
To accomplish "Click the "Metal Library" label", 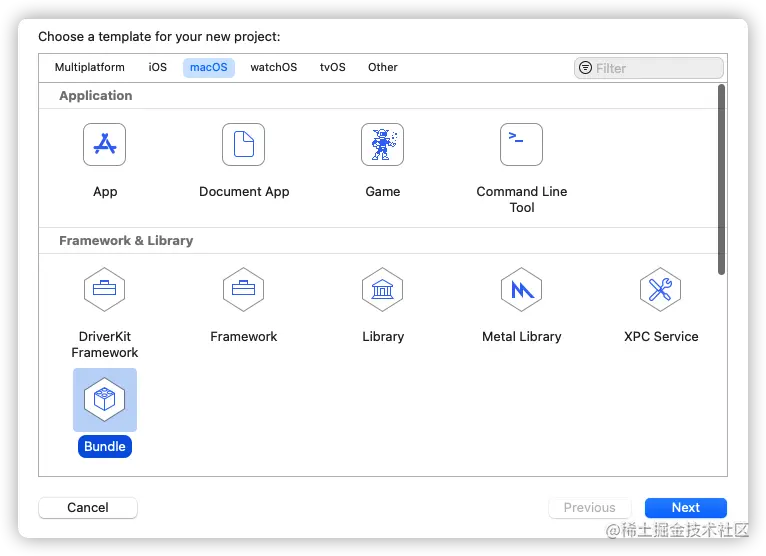I will (521, 337).
